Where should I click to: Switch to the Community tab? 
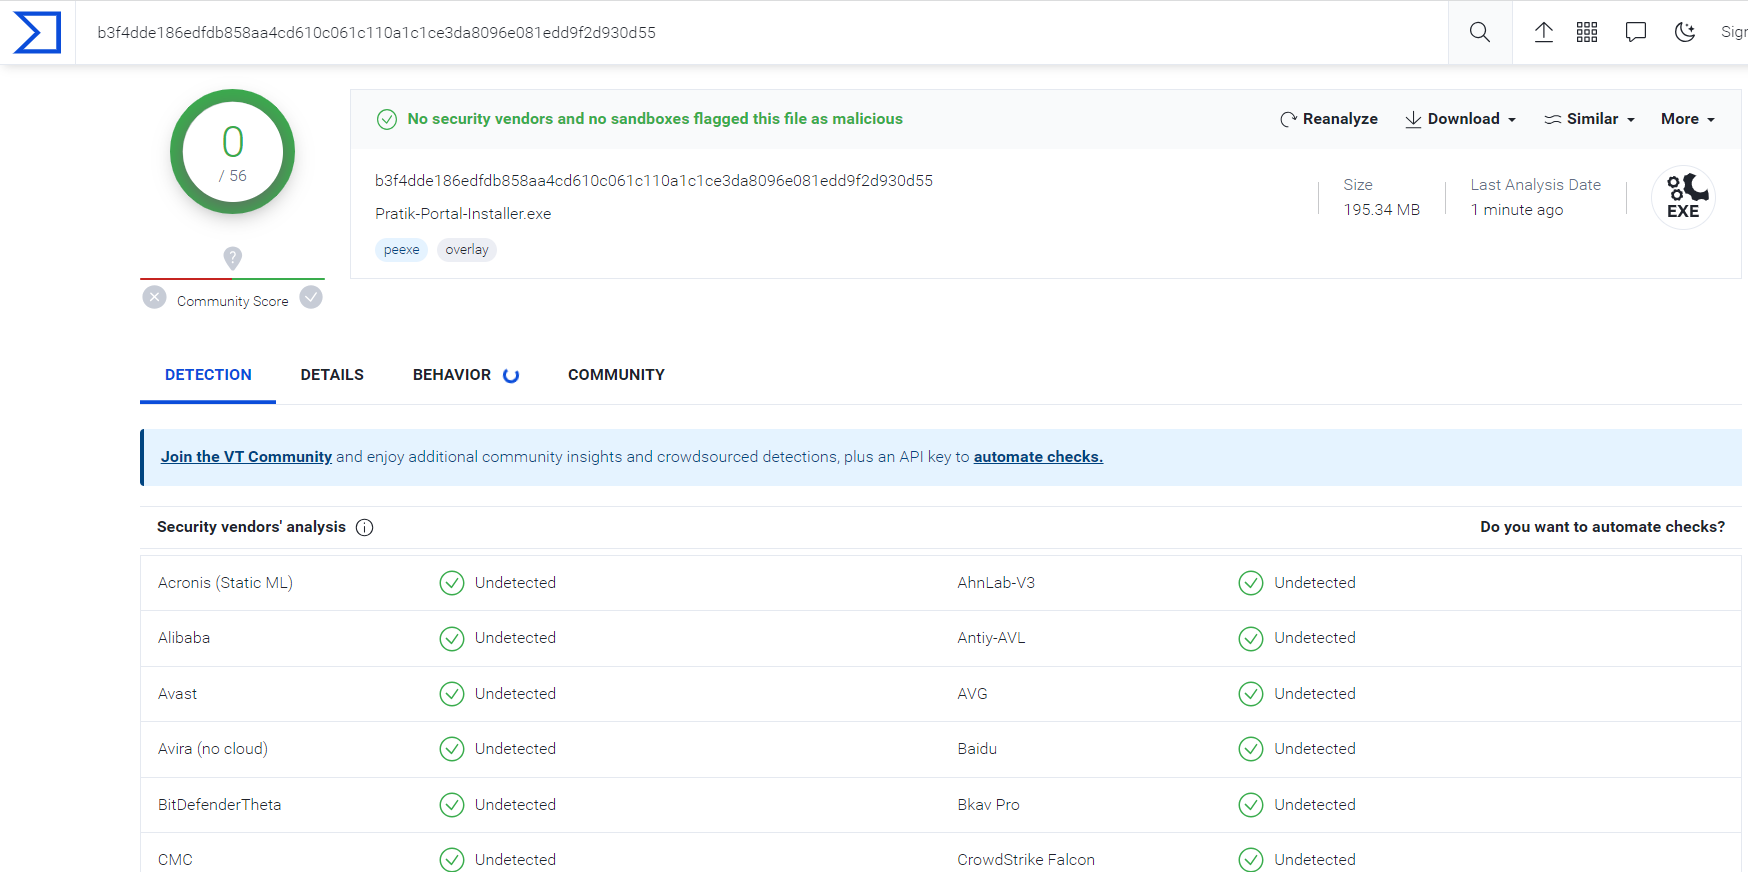tap(616, 375)
